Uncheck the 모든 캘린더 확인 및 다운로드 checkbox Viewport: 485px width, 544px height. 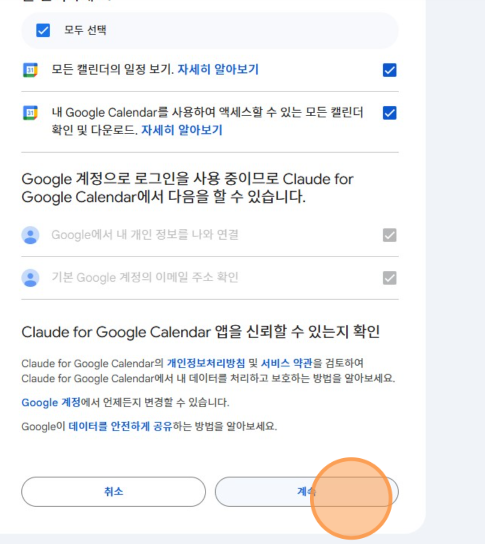[390, 113]
